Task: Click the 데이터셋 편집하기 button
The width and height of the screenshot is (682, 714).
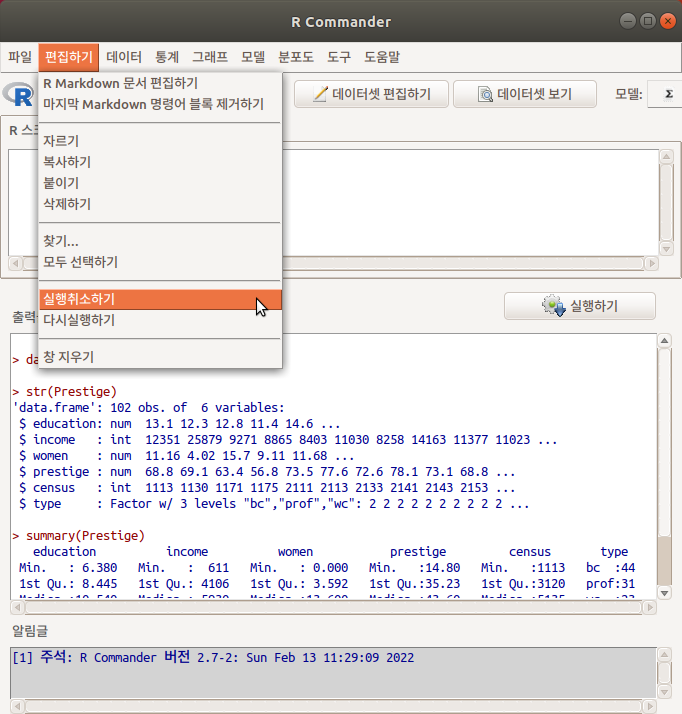Action: [x=372, y=94]
